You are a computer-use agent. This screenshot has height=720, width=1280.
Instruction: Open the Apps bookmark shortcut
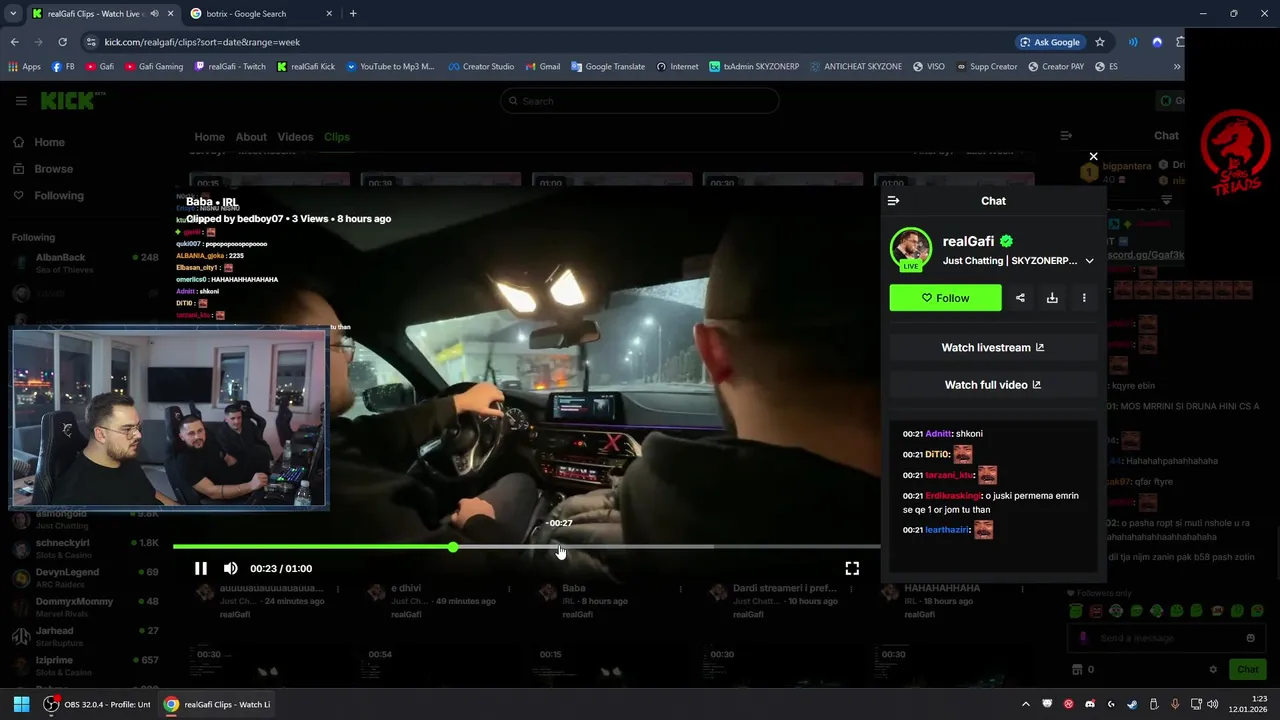coord(24,67)
